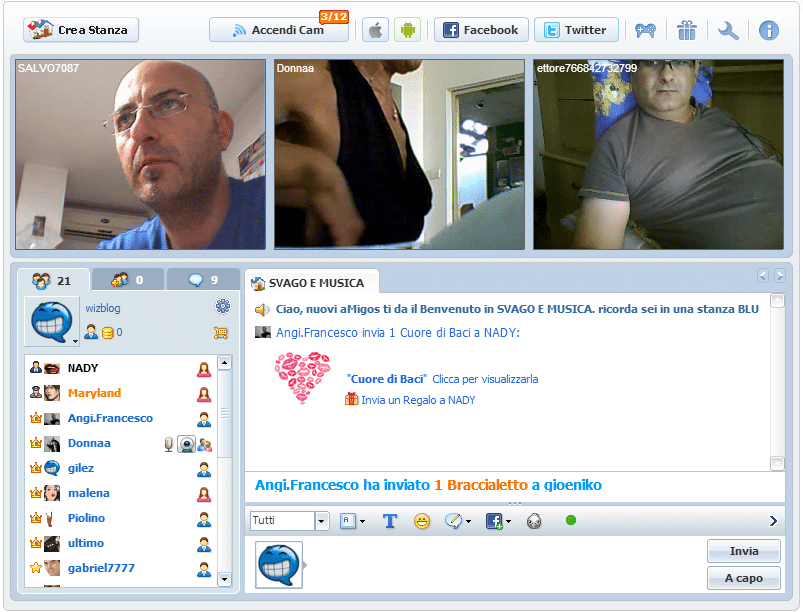This screenshot has width=803, height=612.
Task: Click Angi.Francesco's male profile icon
Action: (204, 419)
